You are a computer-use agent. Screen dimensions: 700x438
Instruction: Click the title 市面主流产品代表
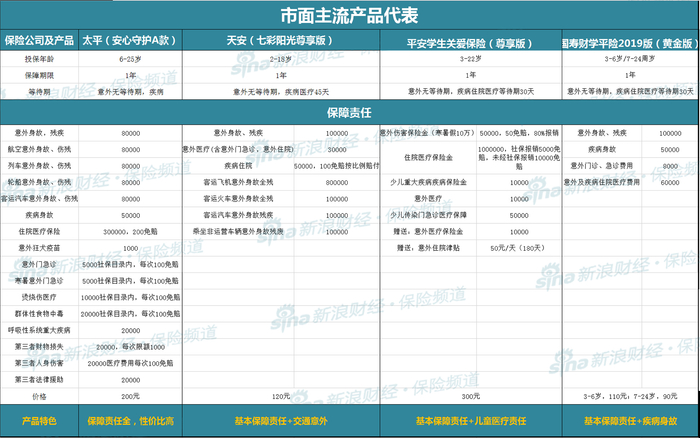point(349,16)
